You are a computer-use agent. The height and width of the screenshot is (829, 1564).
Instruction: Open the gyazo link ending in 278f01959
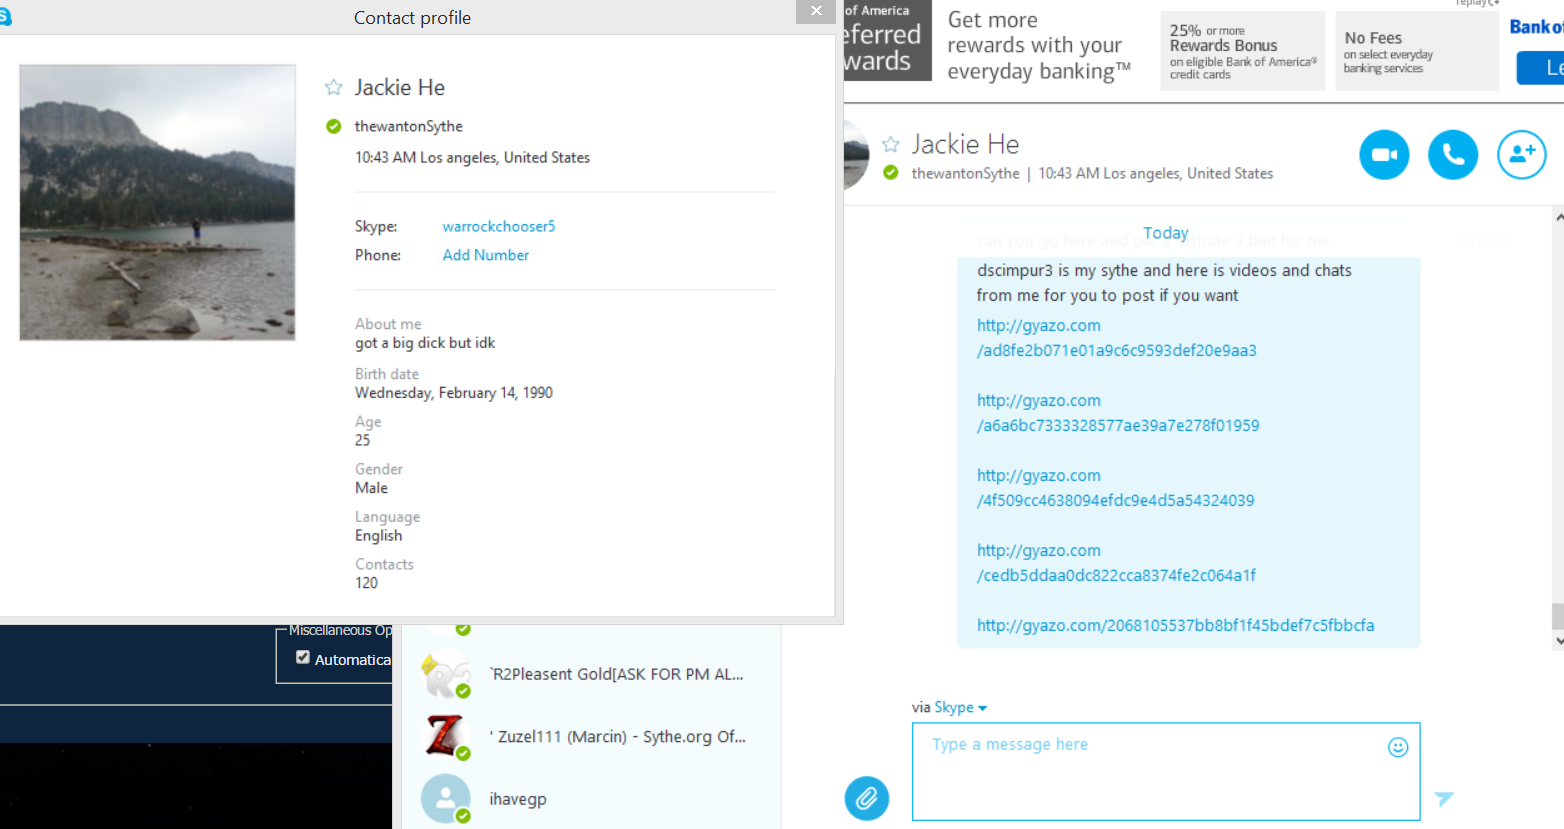[1118, 413]
